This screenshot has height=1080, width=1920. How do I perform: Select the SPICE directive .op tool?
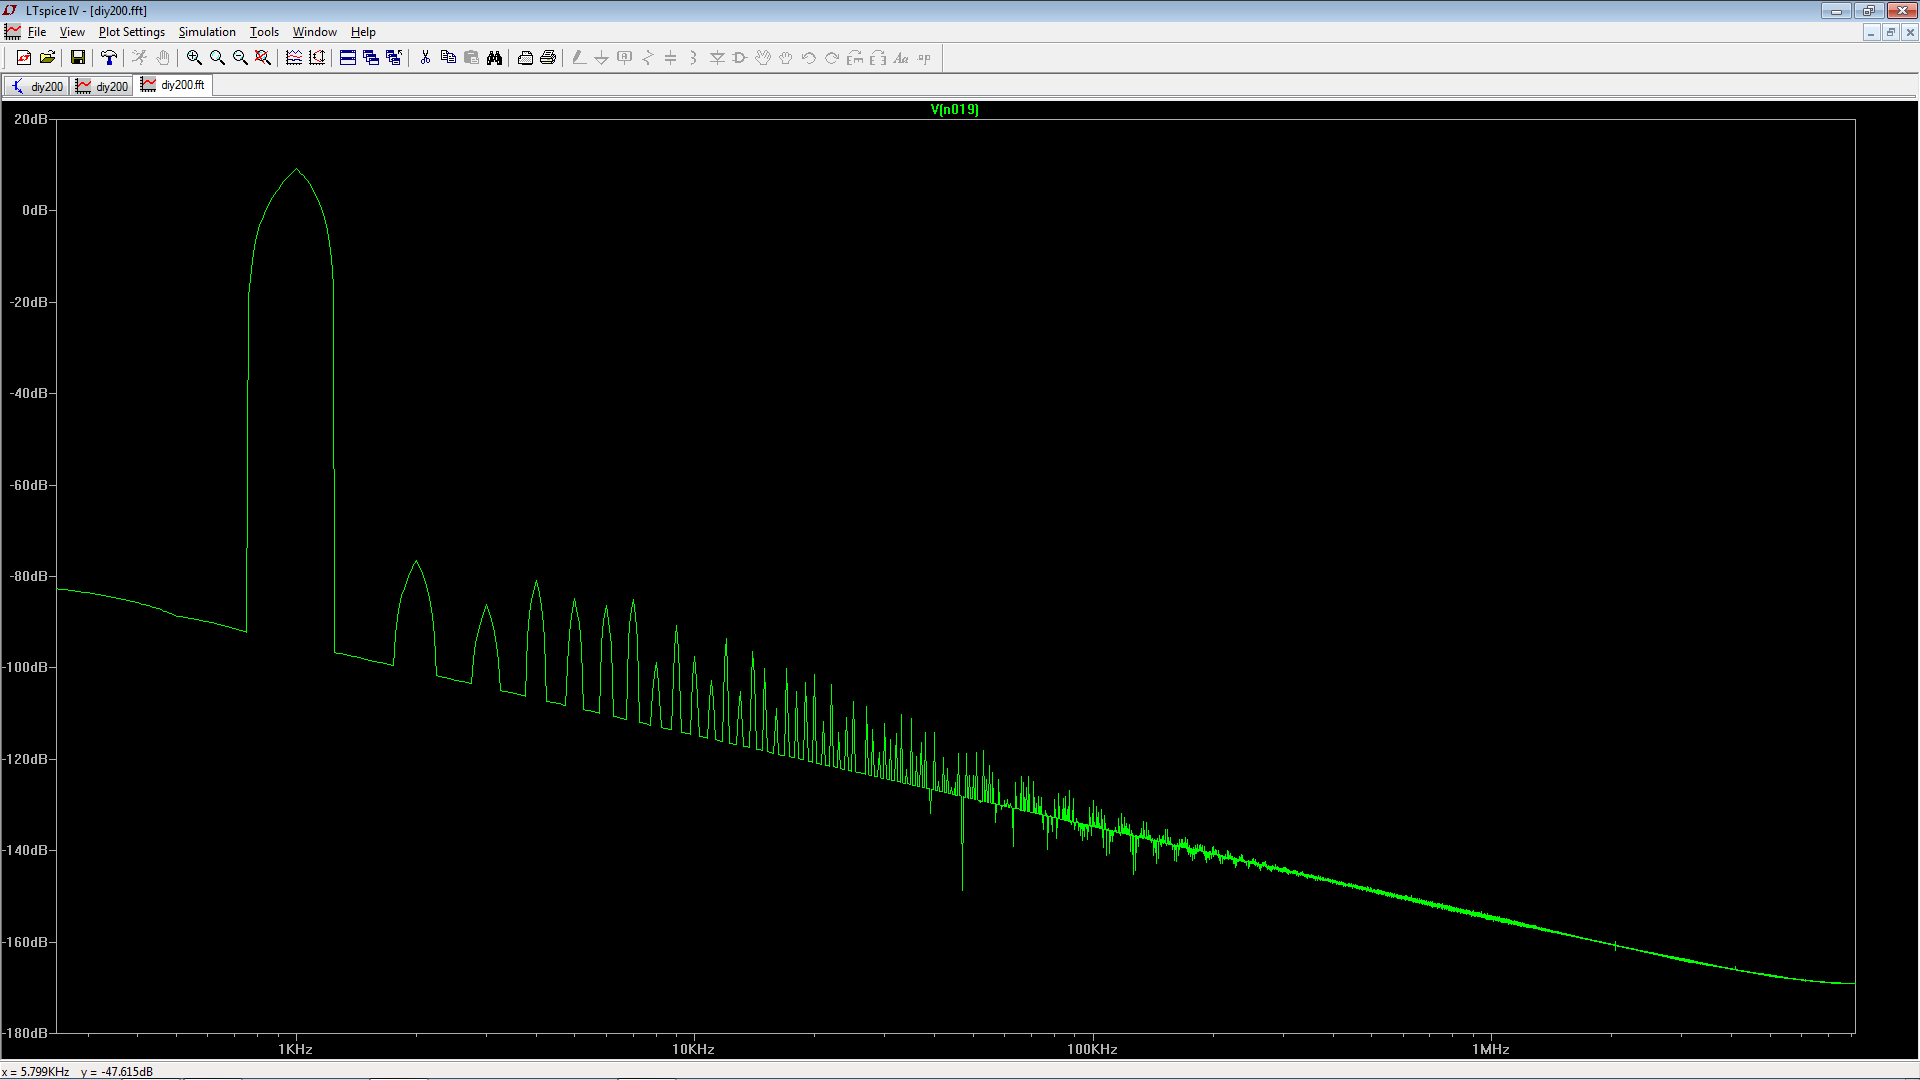(x=924, y=58)
